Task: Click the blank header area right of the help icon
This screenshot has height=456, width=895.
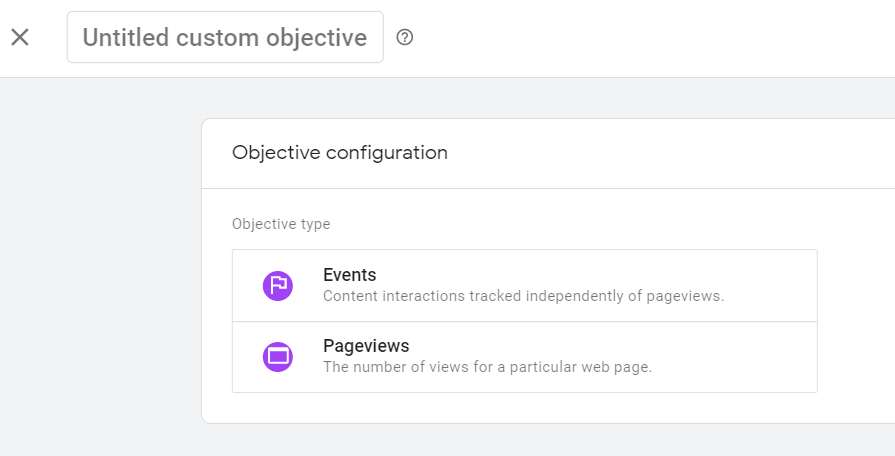Action: point(650,38)
